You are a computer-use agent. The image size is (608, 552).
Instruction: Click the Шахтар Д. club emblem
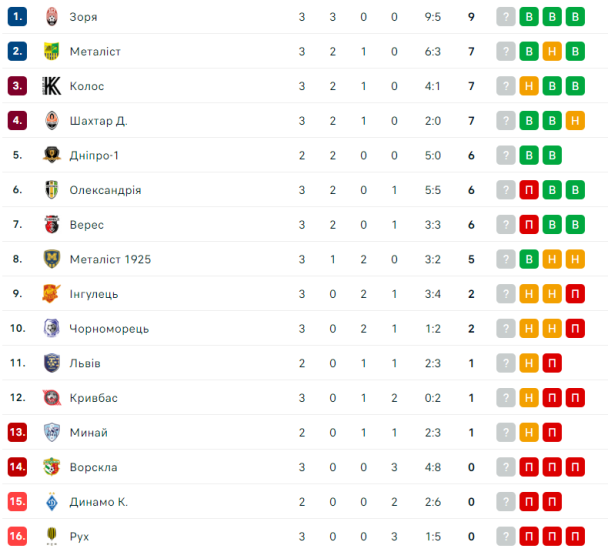(52, 121)
